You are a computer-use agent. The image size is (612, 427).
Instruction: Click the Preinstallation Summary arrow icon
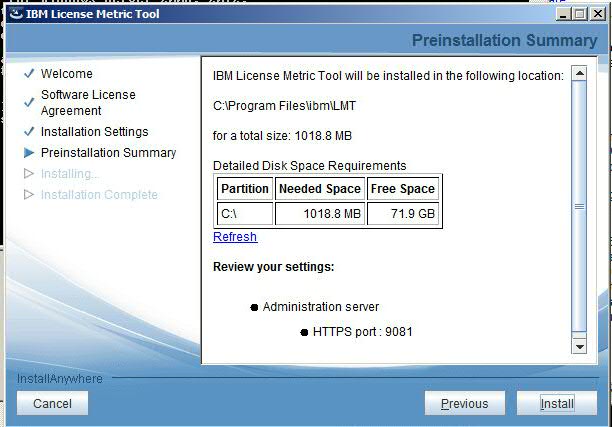point(28,153)
